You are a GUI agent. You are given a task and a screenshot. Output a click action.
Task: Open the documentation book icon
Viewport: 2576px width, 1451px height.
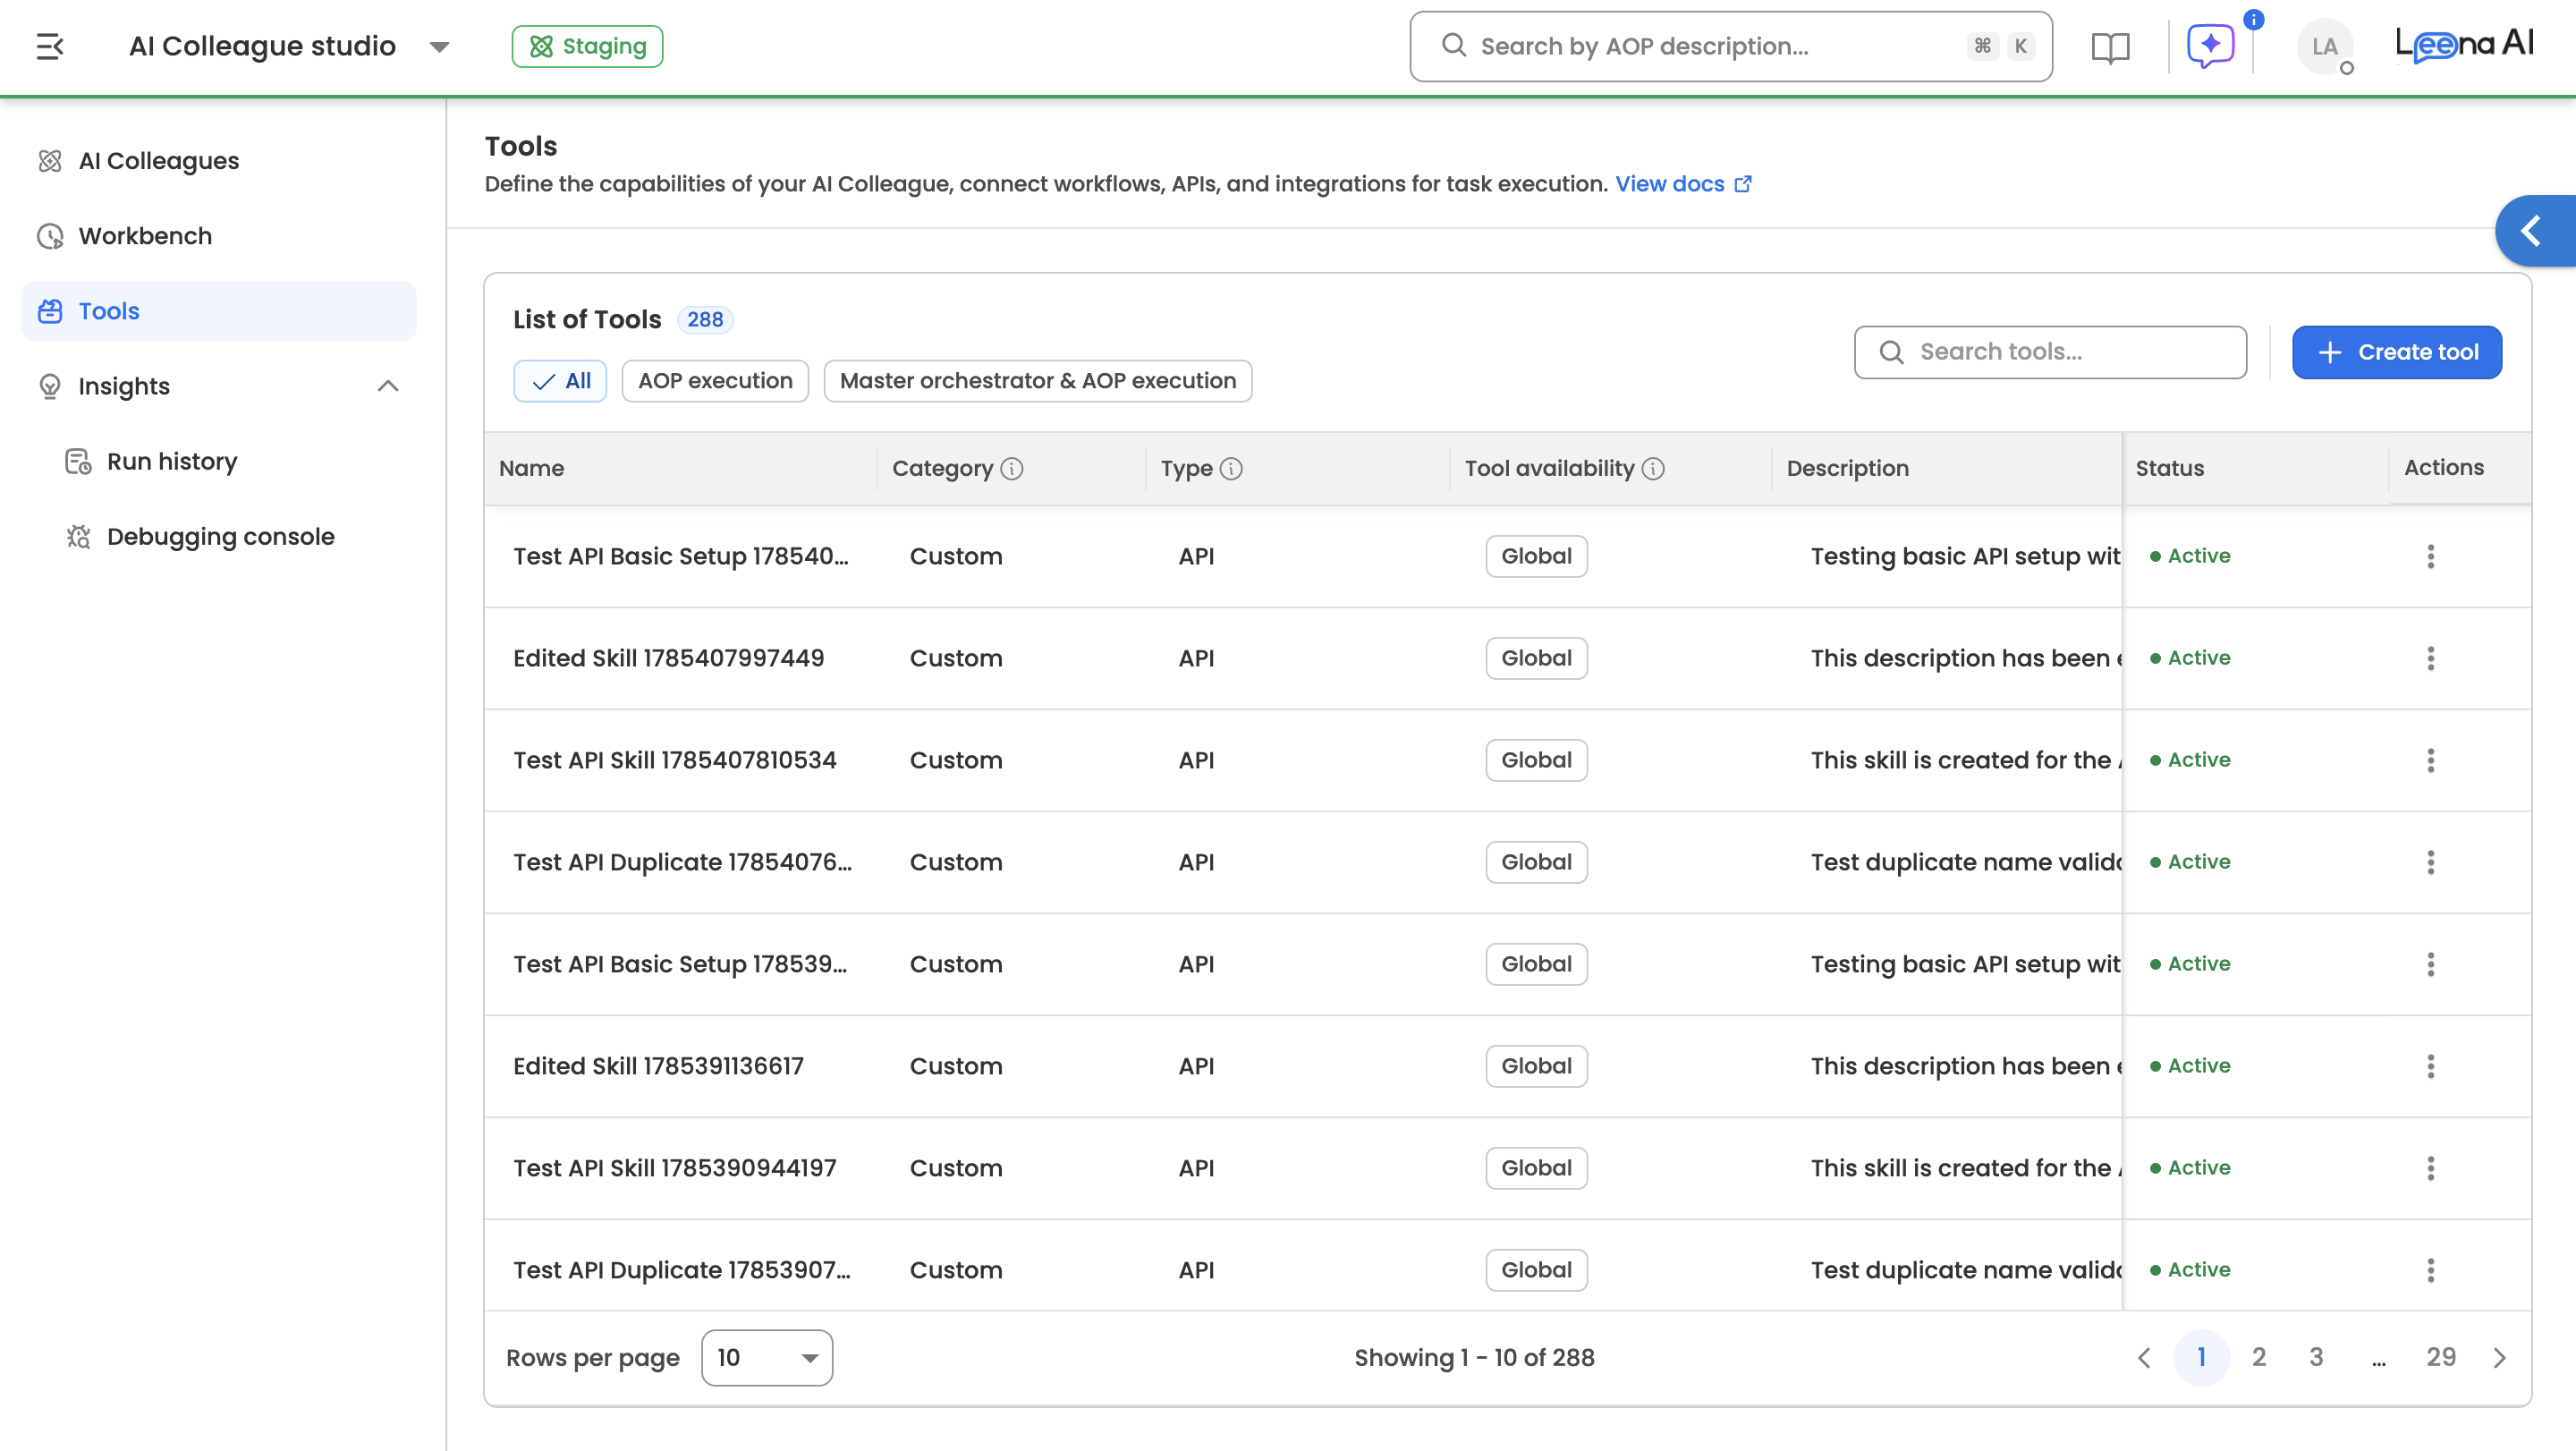2110,47
